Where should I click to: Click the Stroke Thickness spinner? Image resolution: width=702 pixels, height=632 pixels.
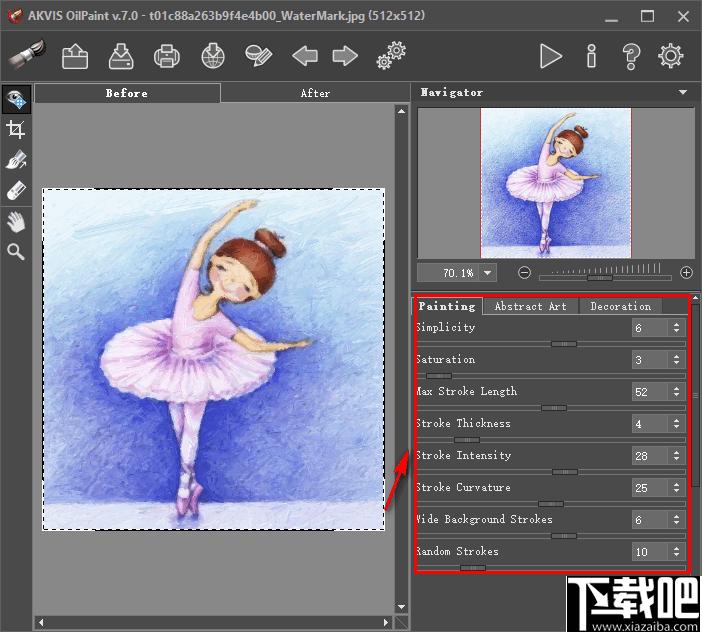(x=676, y=424)
